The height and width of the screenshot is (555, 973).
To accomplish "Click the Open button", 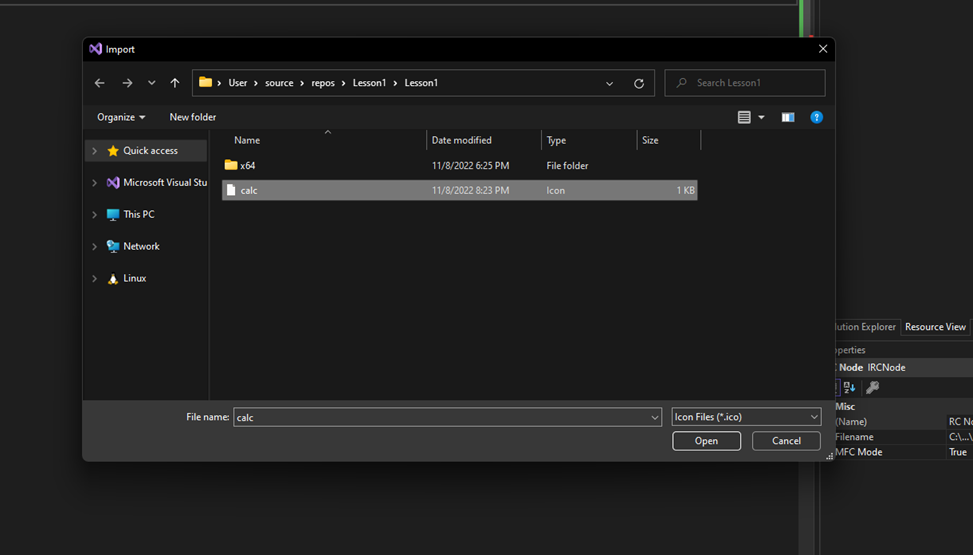I will (706, 441).
